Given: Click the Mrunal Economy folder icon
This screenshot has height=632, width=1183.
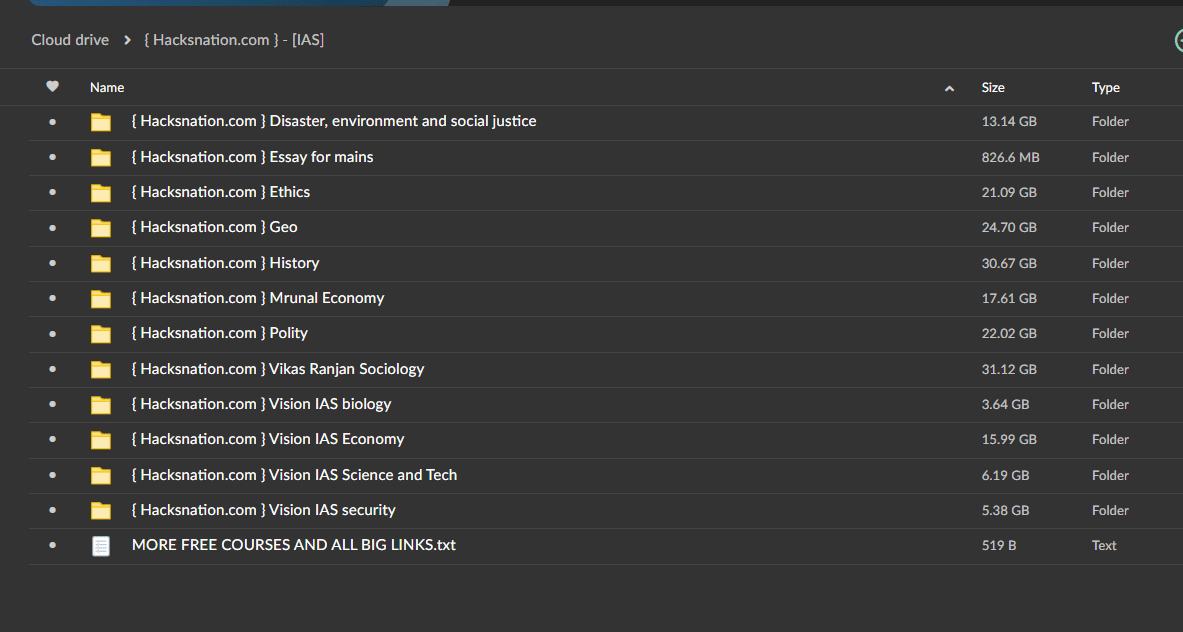Looking at the screenshot, I should click(x=100, y=299).
